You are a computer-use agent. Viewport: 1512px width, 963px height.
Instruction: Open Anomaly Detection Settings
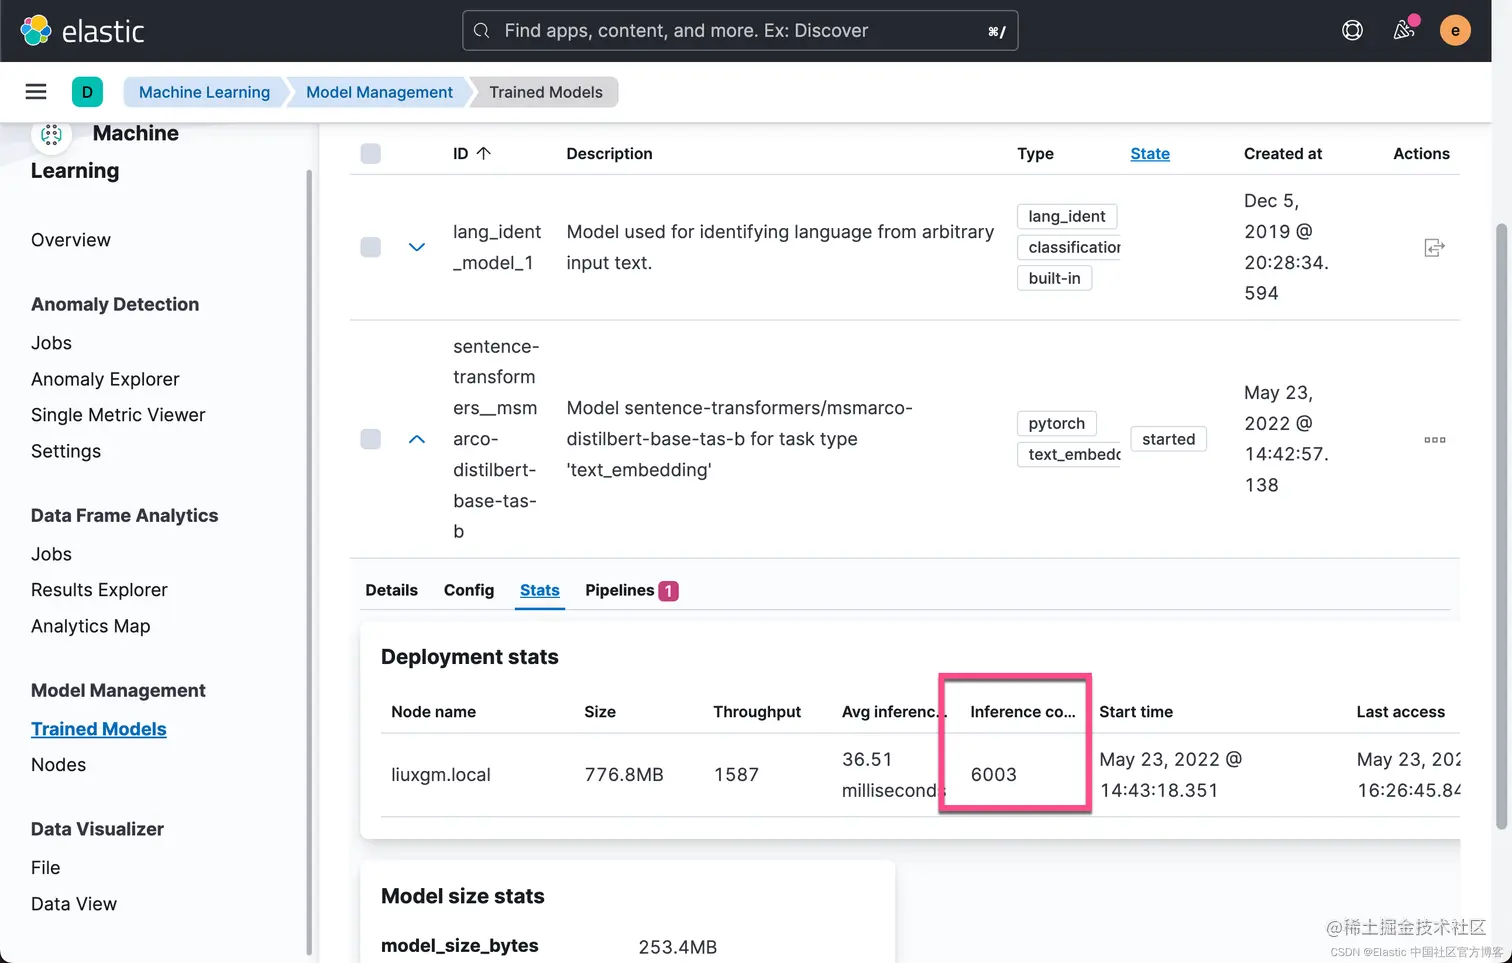pos(66,451)
